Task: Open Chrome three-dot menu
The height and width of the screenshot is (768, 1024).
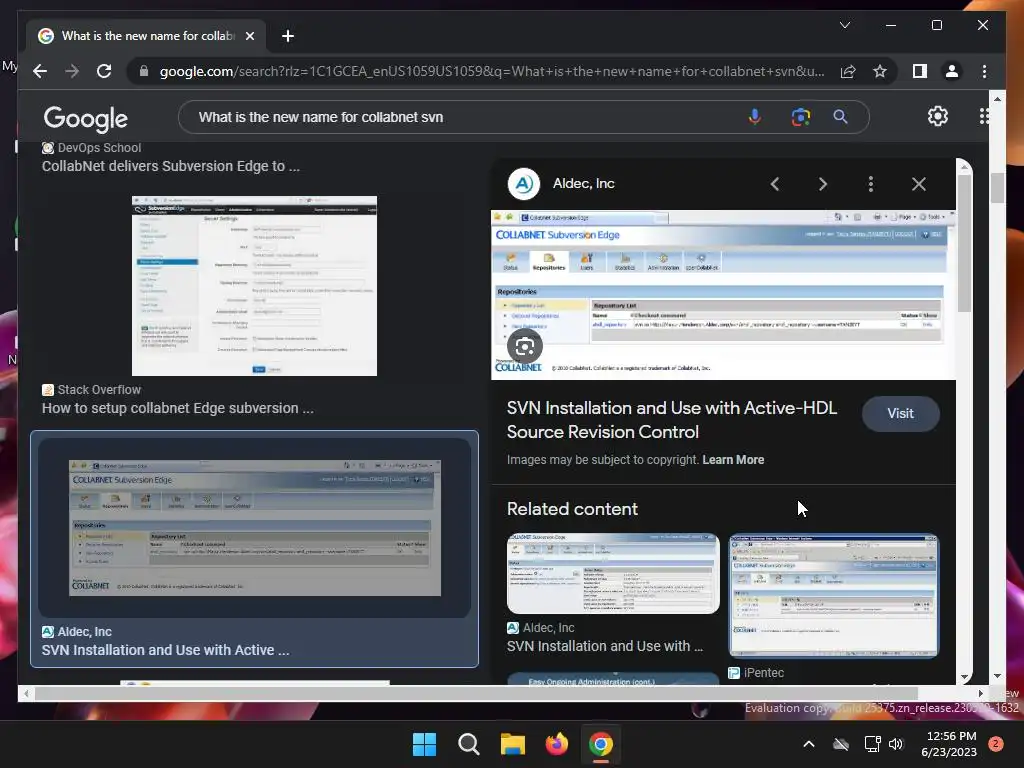Action: 984,71
